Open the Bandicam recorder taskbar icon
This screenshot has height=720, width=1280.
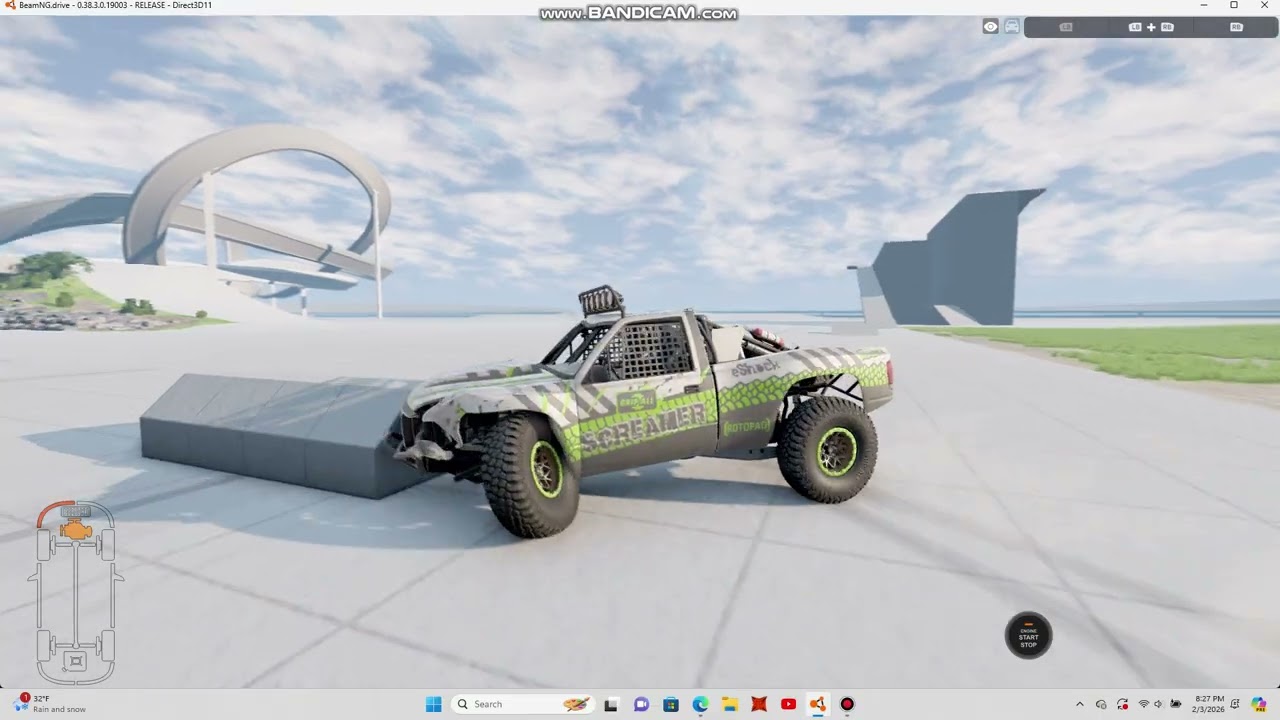(x=847, y=704)
